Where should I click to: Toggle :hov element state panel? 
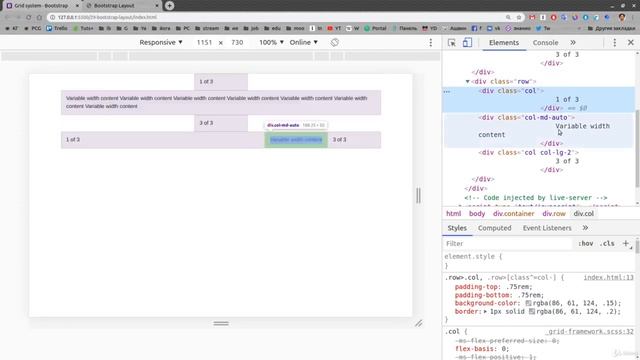point(585,243)
